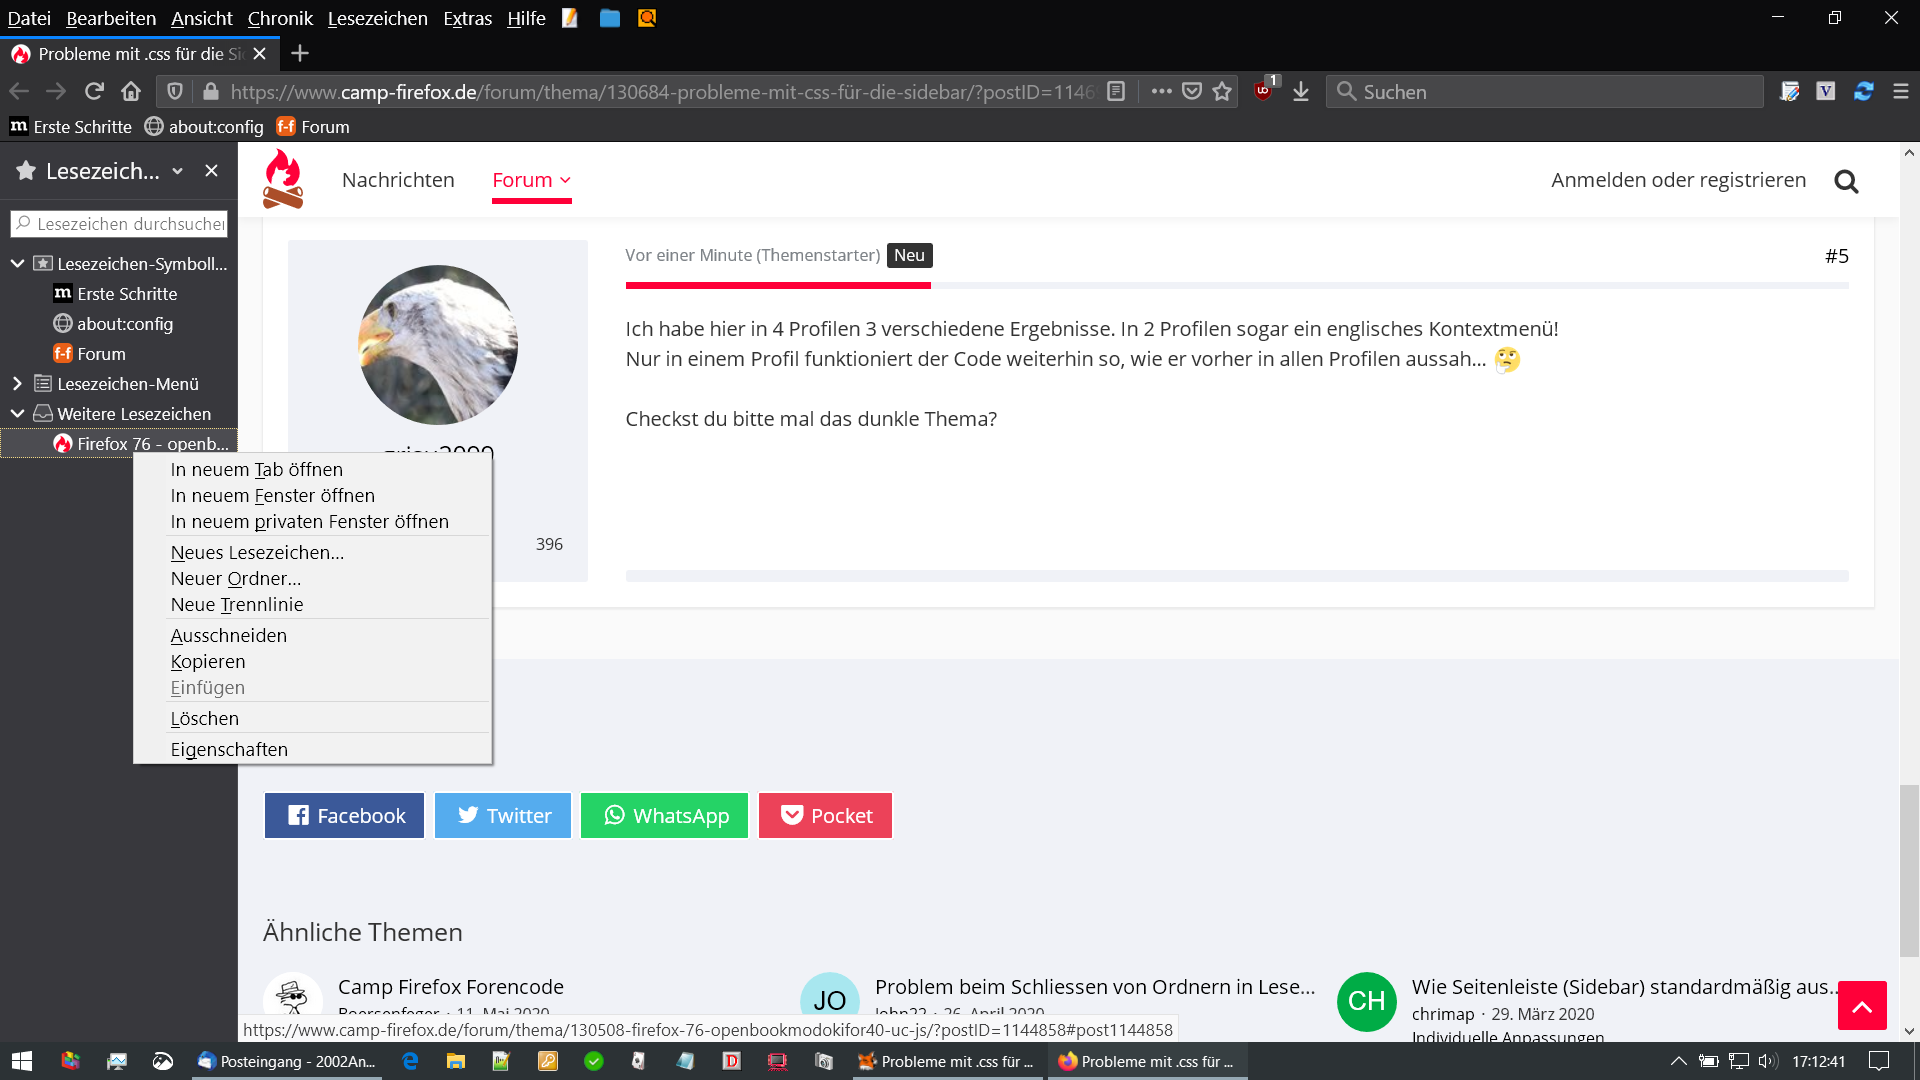Open the downloads arrow icon
The height and width of the screenshot is (1080, 1920).
pyautogui.click(x=1300, y=91)
